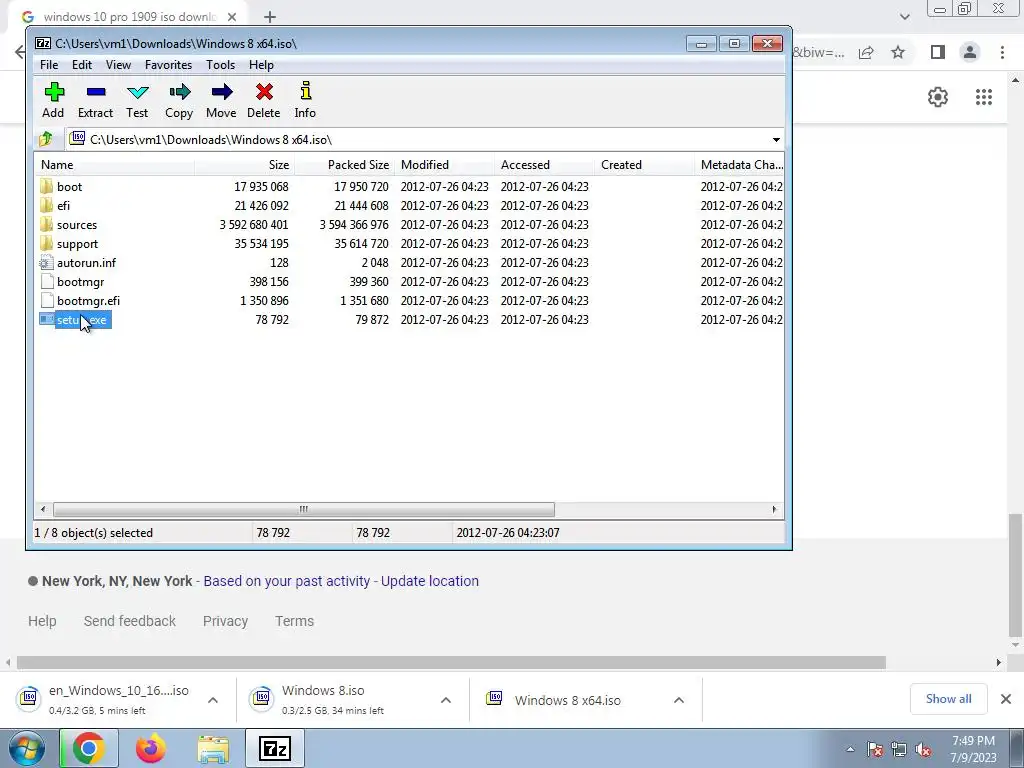Open the Windows Start button
1024x768 pixels.
click(x=26, y=748)
